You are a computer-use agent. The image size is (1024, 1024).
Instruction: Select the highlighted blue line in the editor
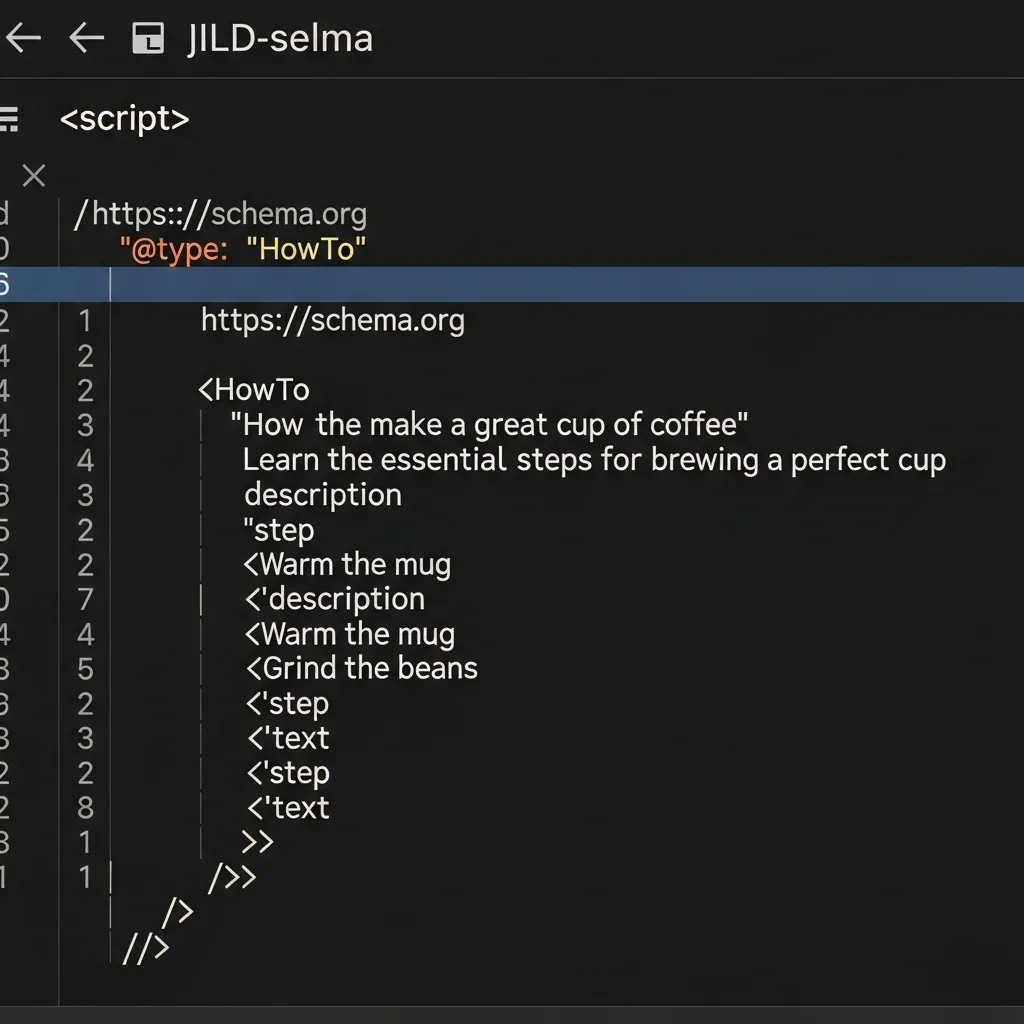coord(500,285)
